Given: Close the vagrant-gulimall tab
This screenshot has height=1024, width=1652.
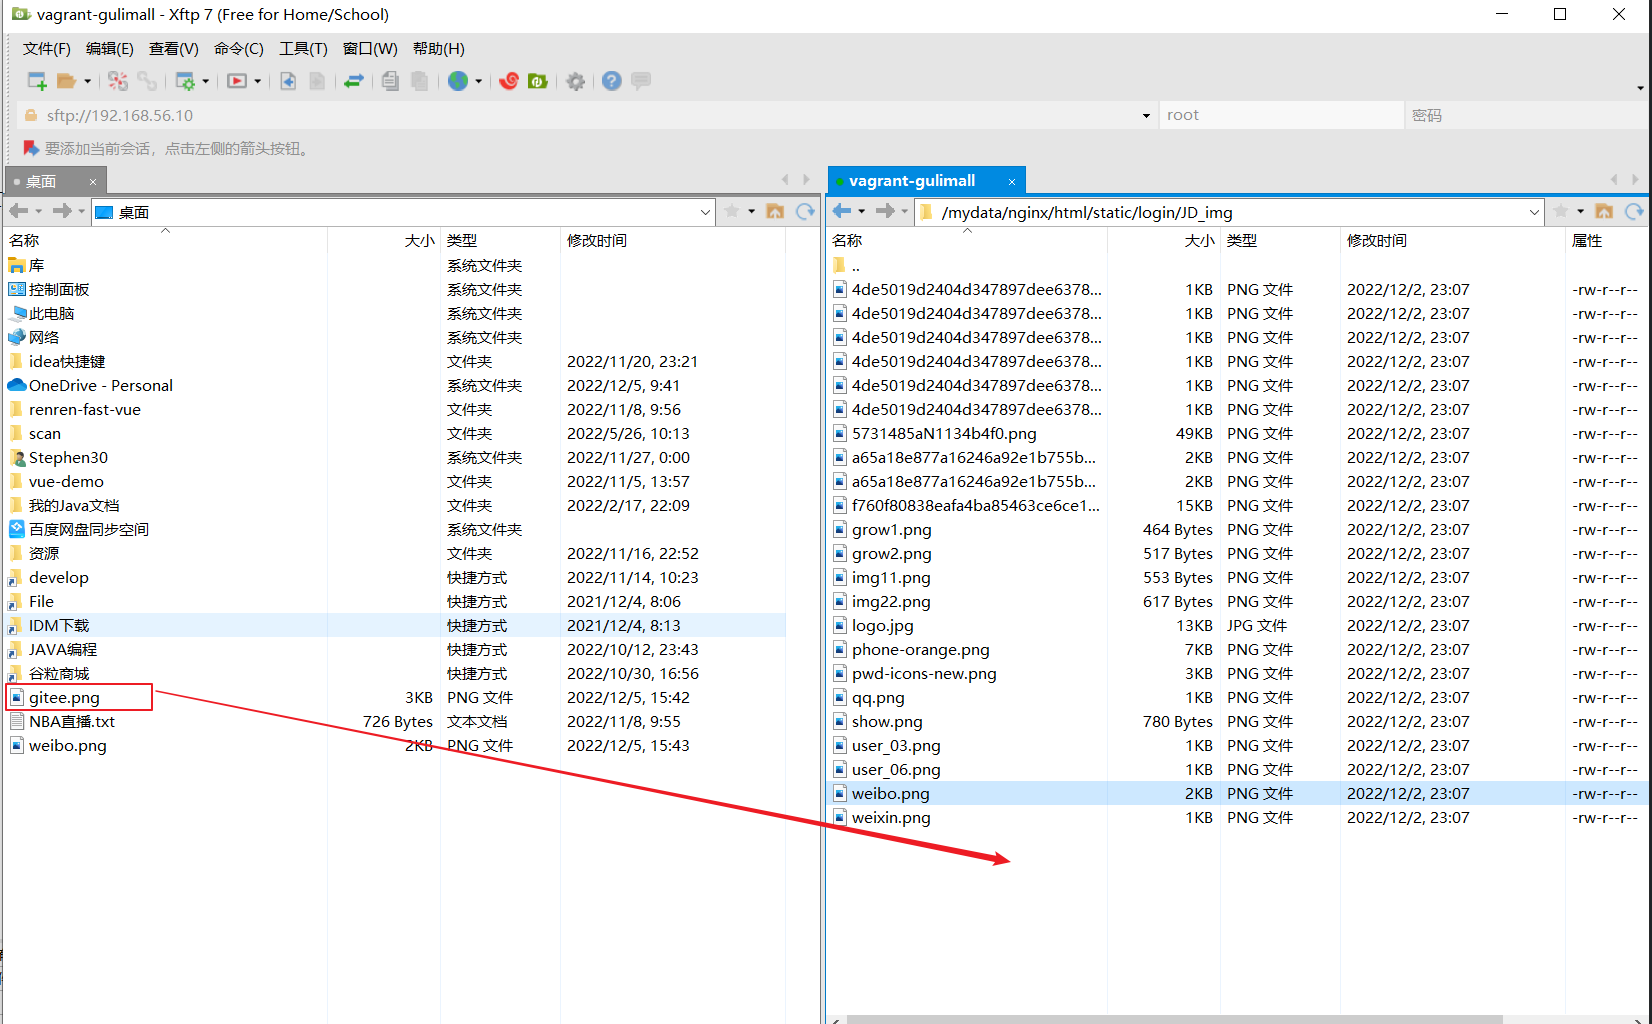Looking at the screenshot, I should tap(1012, 182).
